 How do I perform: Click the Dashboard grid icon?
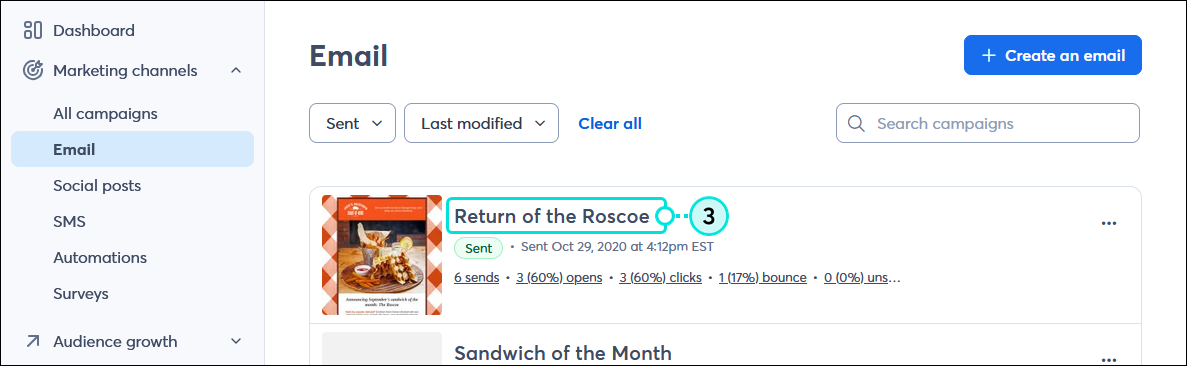(33, 30)
